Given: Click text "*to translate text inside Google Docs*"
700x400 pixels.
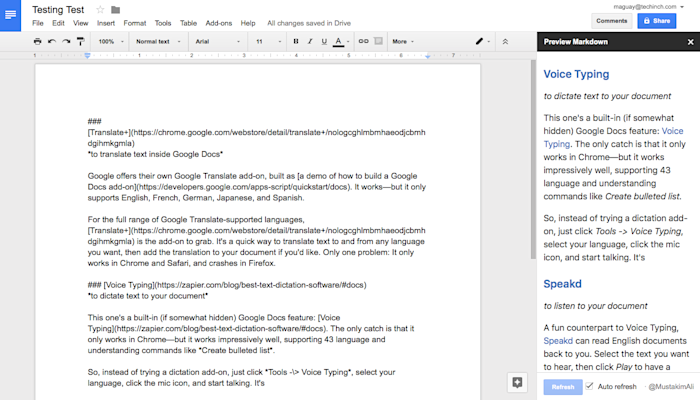Looking at the screenshot, I should tap(155, 154).
